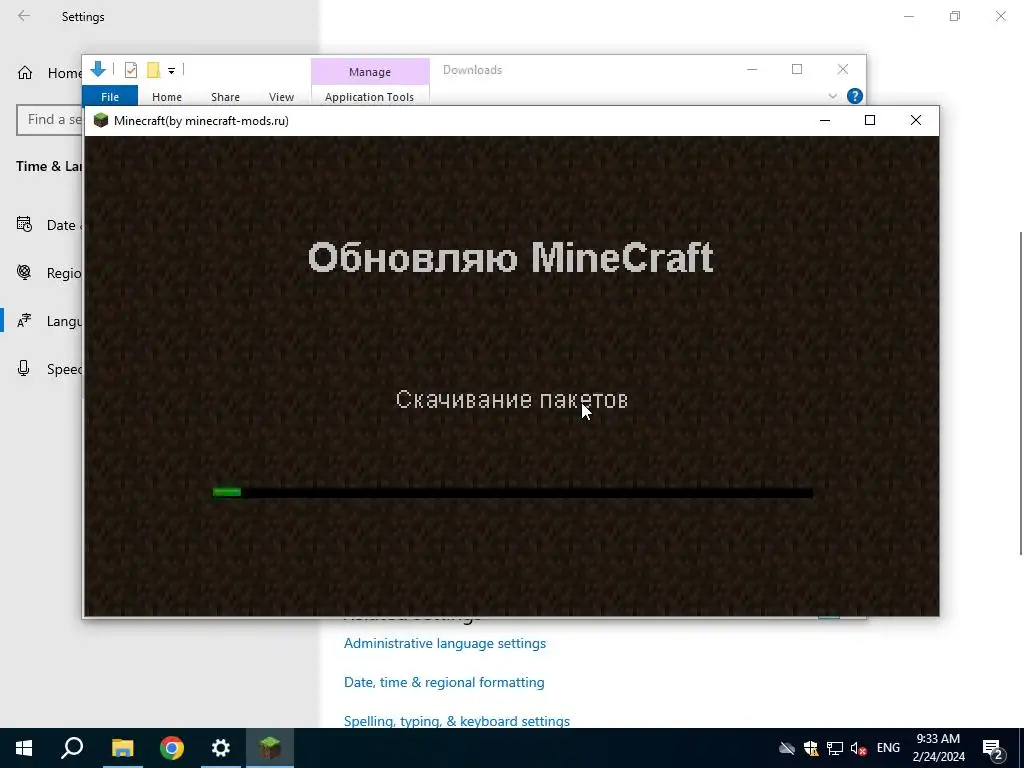Screen dimensions: 1024x768
Task: Open the Application Tools tab
Action: [x=370, y=97]
